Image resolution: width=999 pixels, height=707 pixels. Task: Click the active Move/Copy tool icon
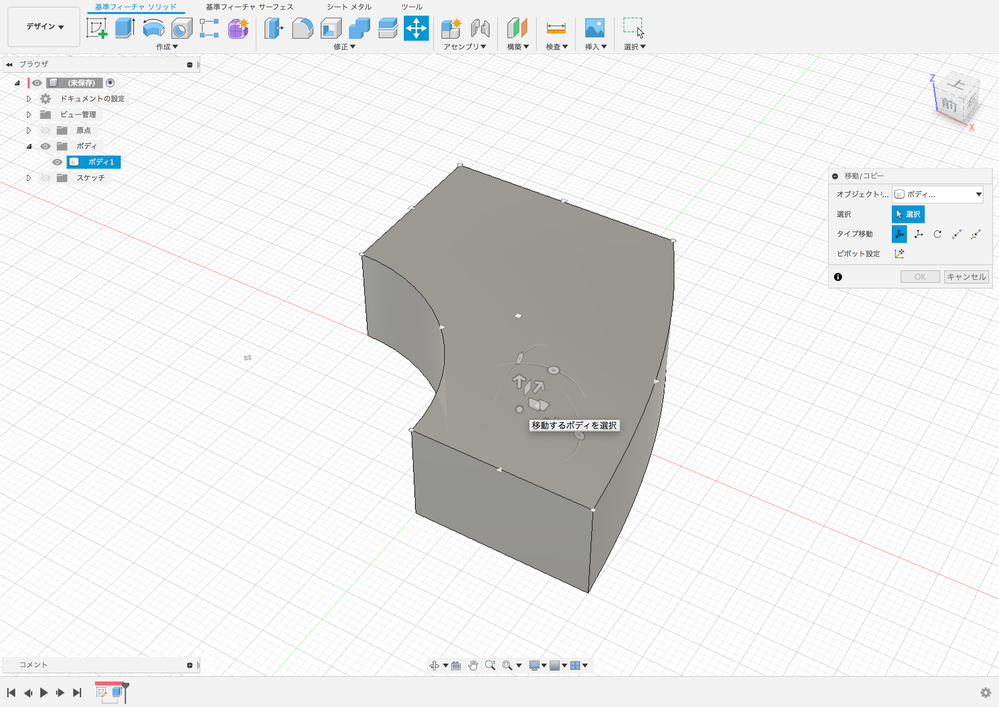pos(416,28)
